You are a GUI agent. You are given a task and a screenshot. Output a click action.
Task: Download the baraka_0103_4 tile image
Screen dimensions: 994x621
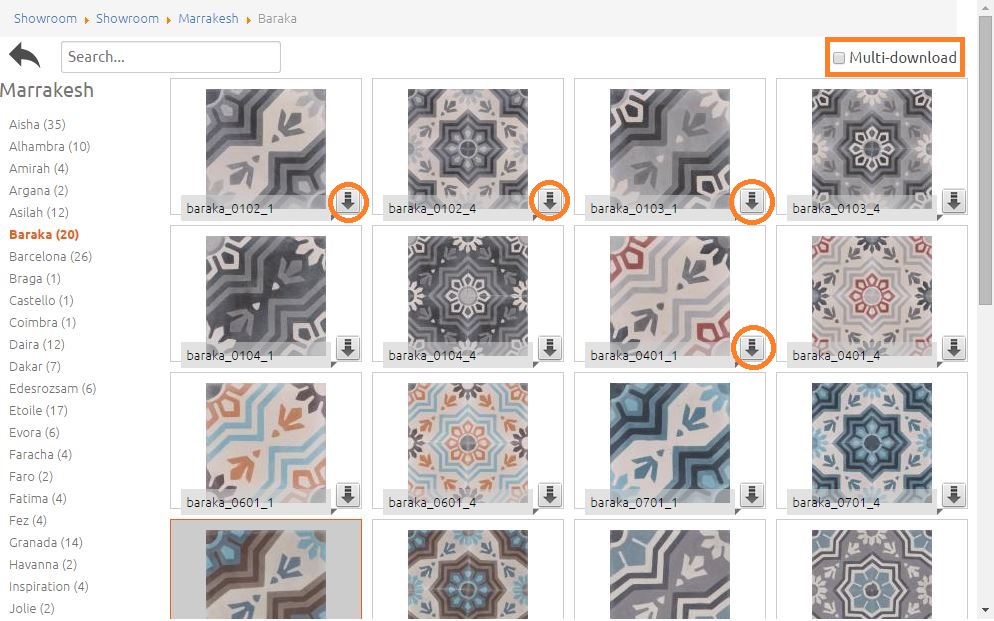click(954, 201)
